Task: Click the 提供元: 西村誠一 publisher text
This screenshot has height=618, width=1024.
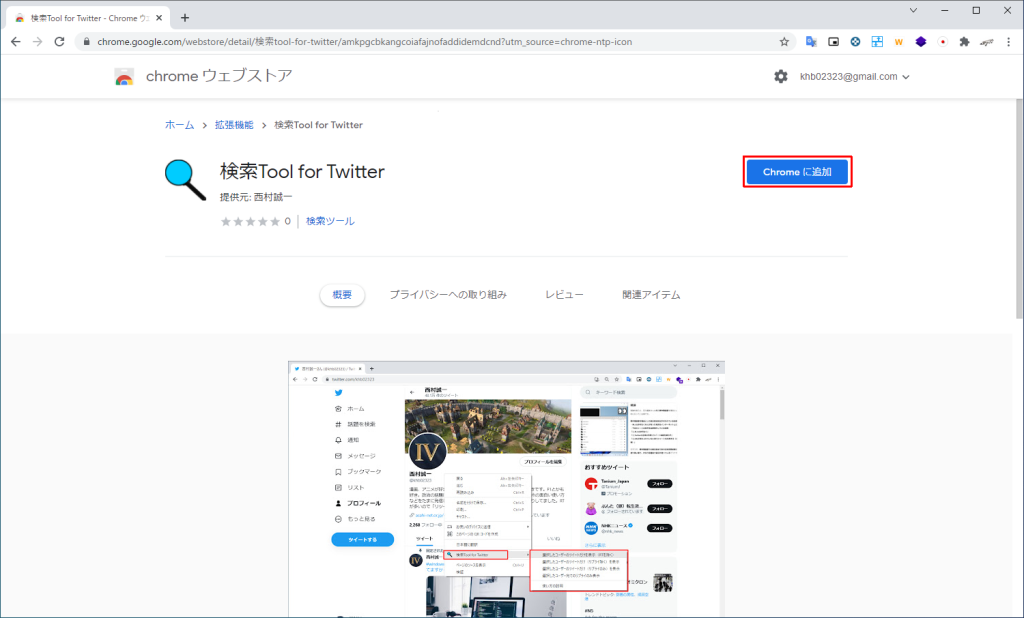Action: tap(256, 197)
